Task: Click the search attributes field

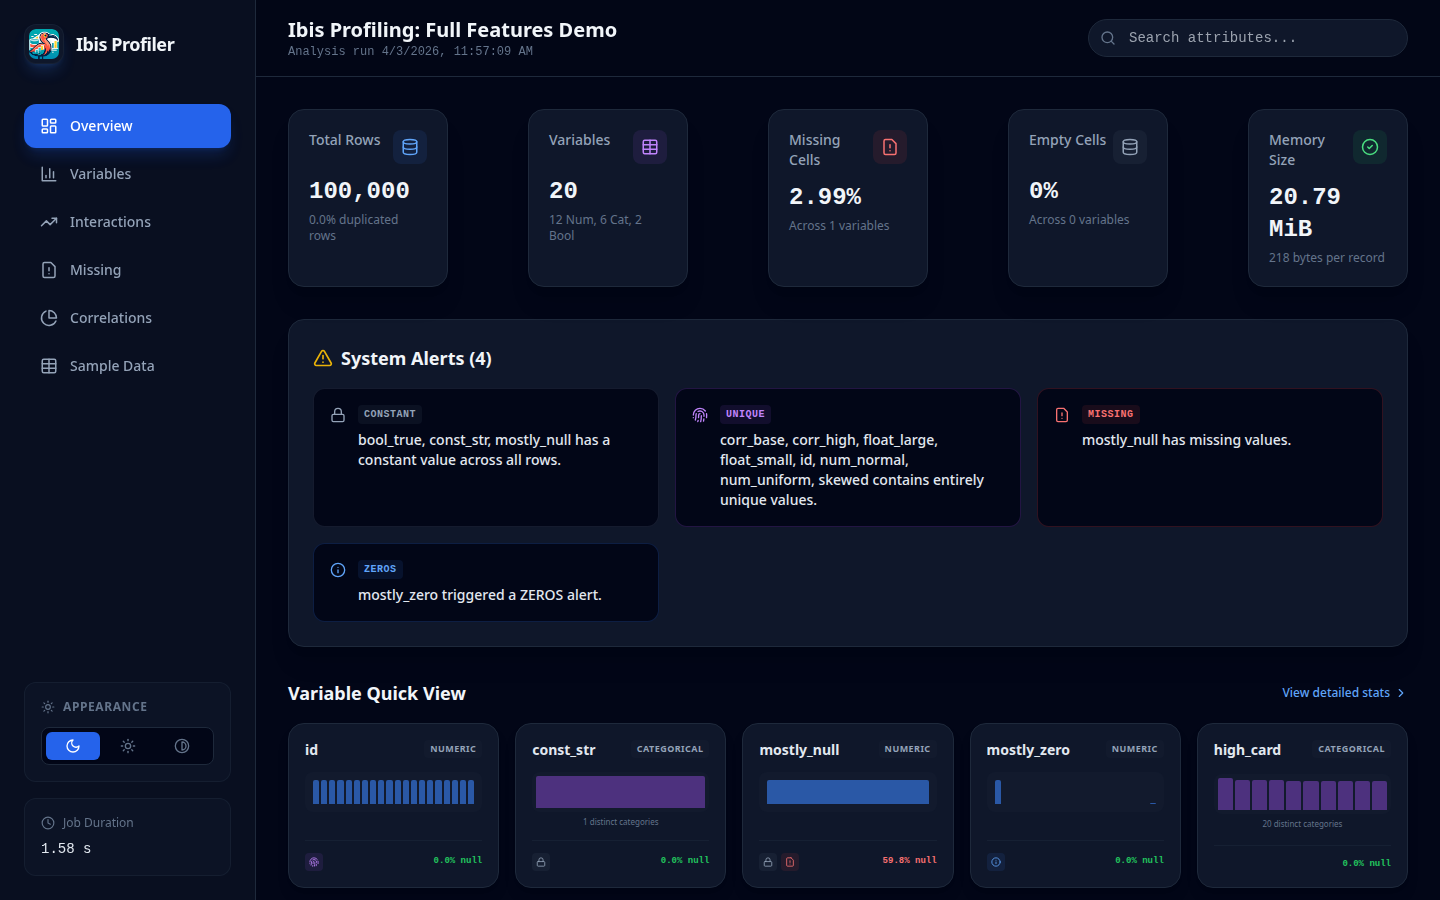Action: tap(1247, 37)
